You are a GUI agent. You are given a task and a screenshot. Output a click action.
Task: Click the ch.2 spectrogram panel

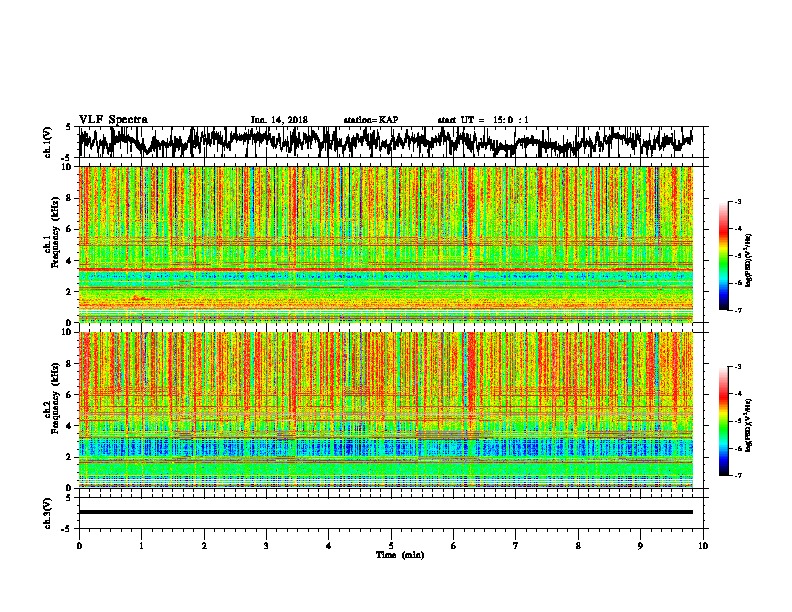click(385, 410)
